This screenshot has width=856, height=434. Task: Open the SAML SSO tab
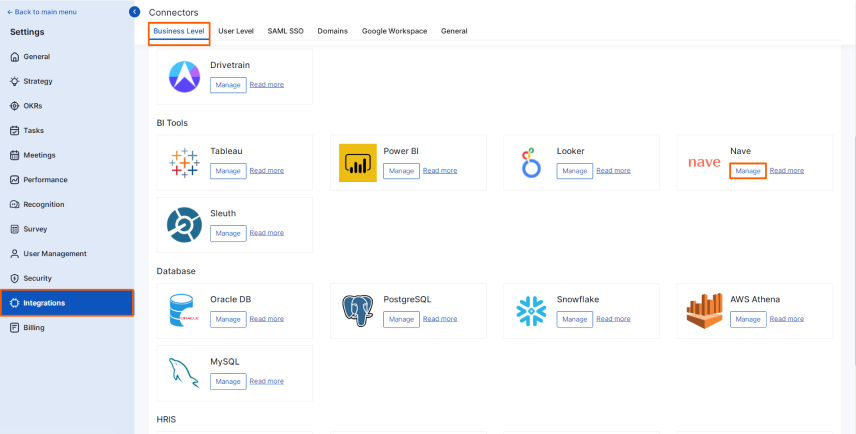click(x=286, y=31)
